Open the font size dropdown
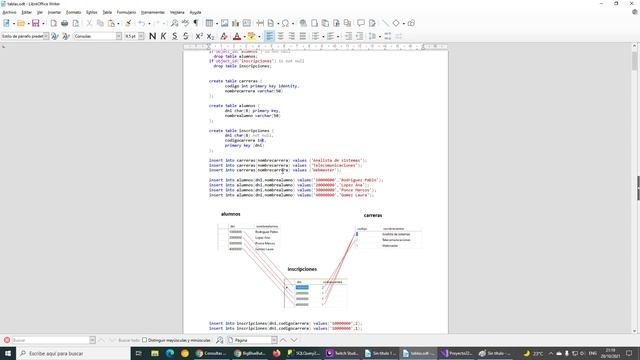Screen dimensions: 640x360 tap(141, 36)
